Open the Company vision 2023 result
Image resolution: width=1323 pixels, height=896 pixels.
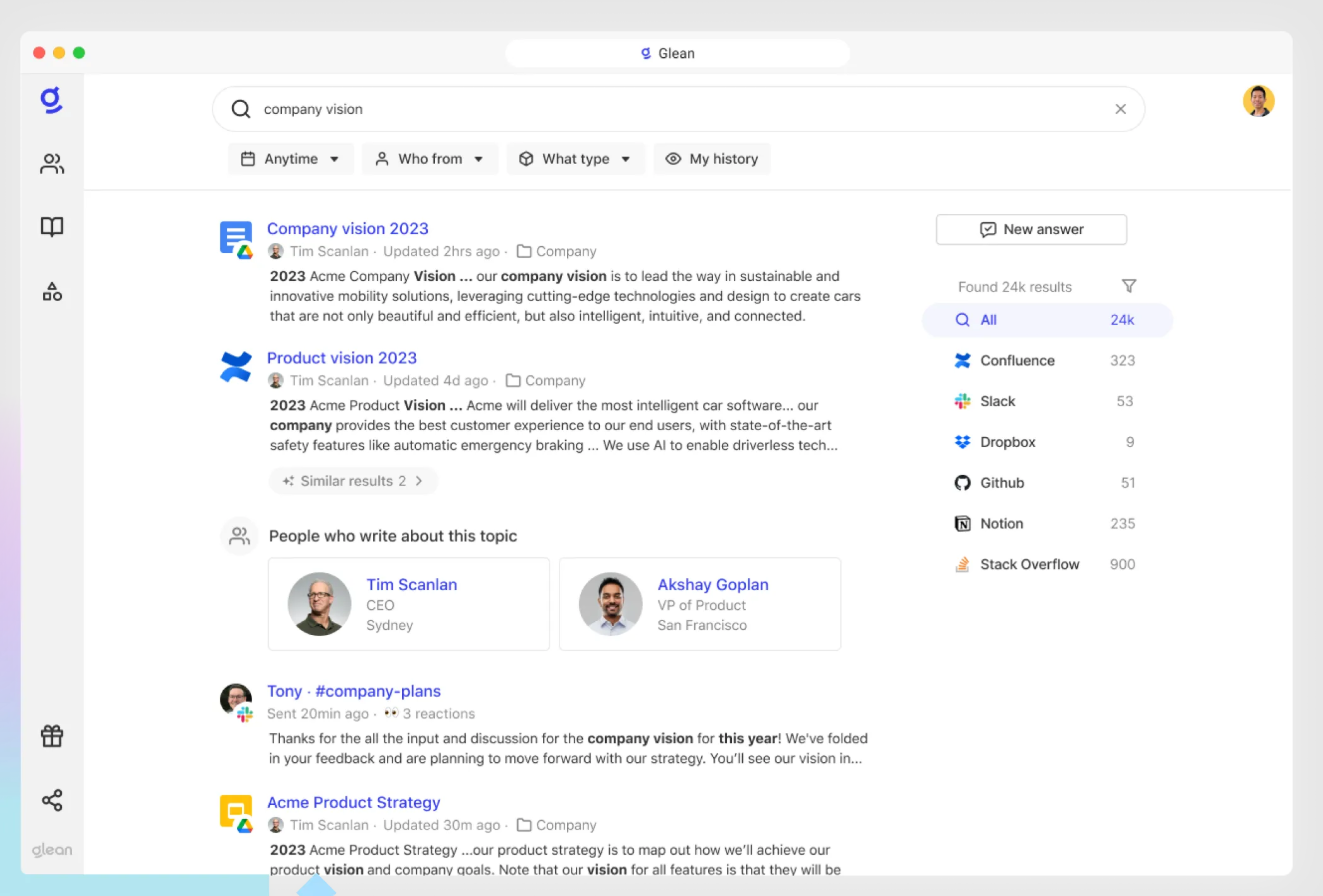pos(348,228)
